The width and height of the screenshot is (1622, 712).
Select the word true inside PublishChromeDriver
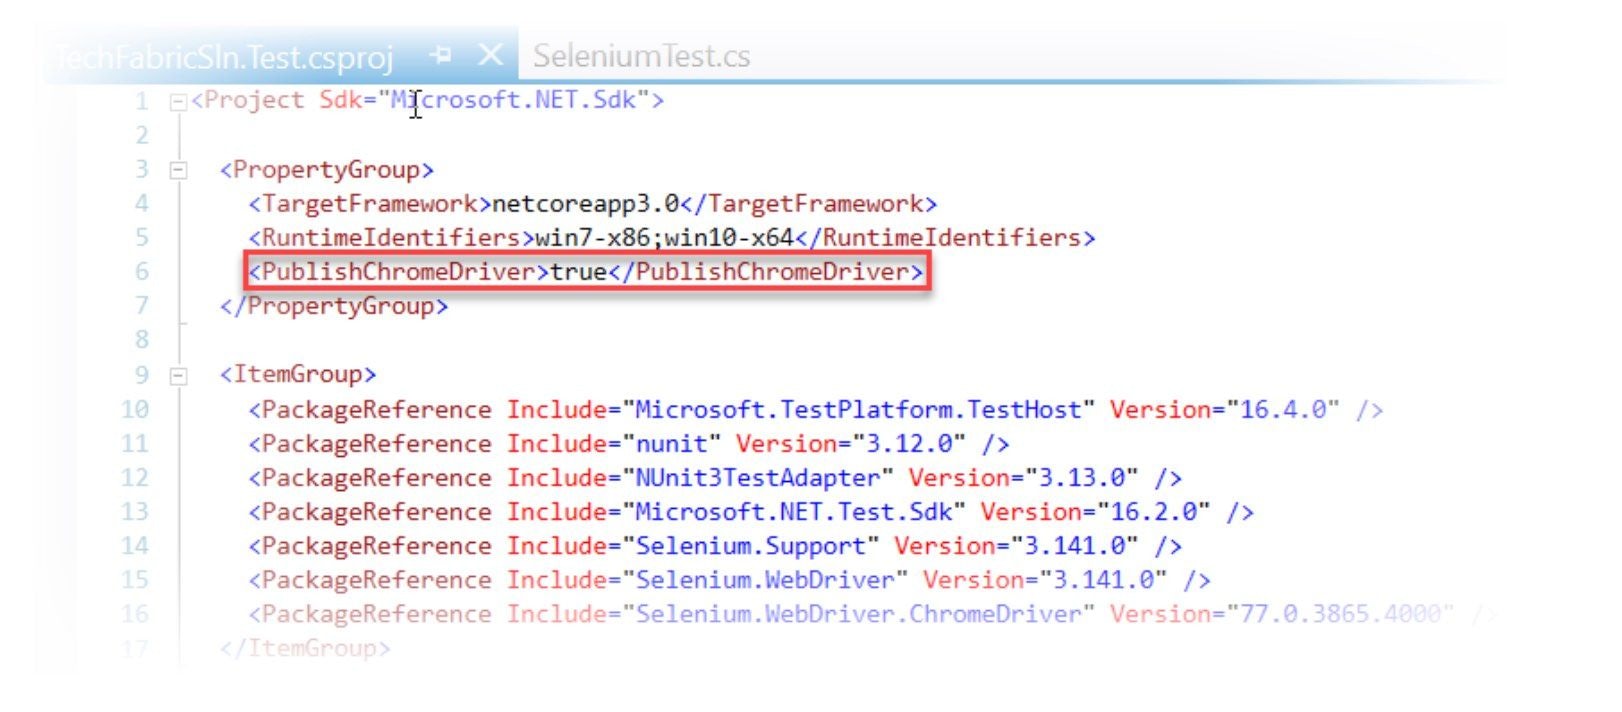(x=578, y=272)
